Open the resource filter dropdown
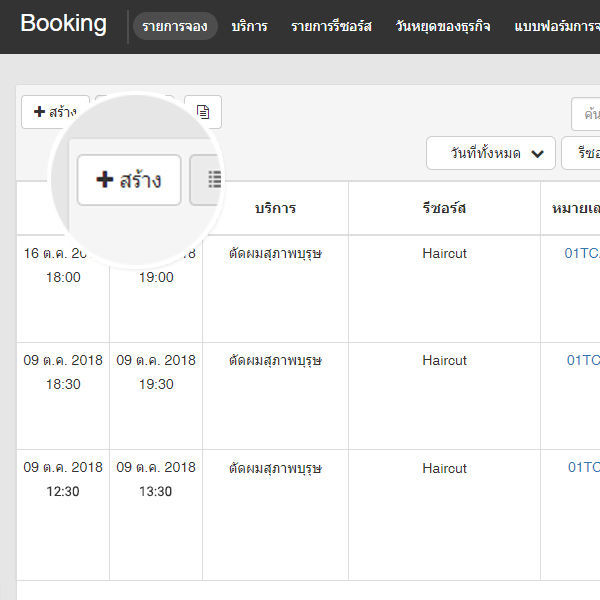This screenshot has width=600, height=600. click(581, 153)
